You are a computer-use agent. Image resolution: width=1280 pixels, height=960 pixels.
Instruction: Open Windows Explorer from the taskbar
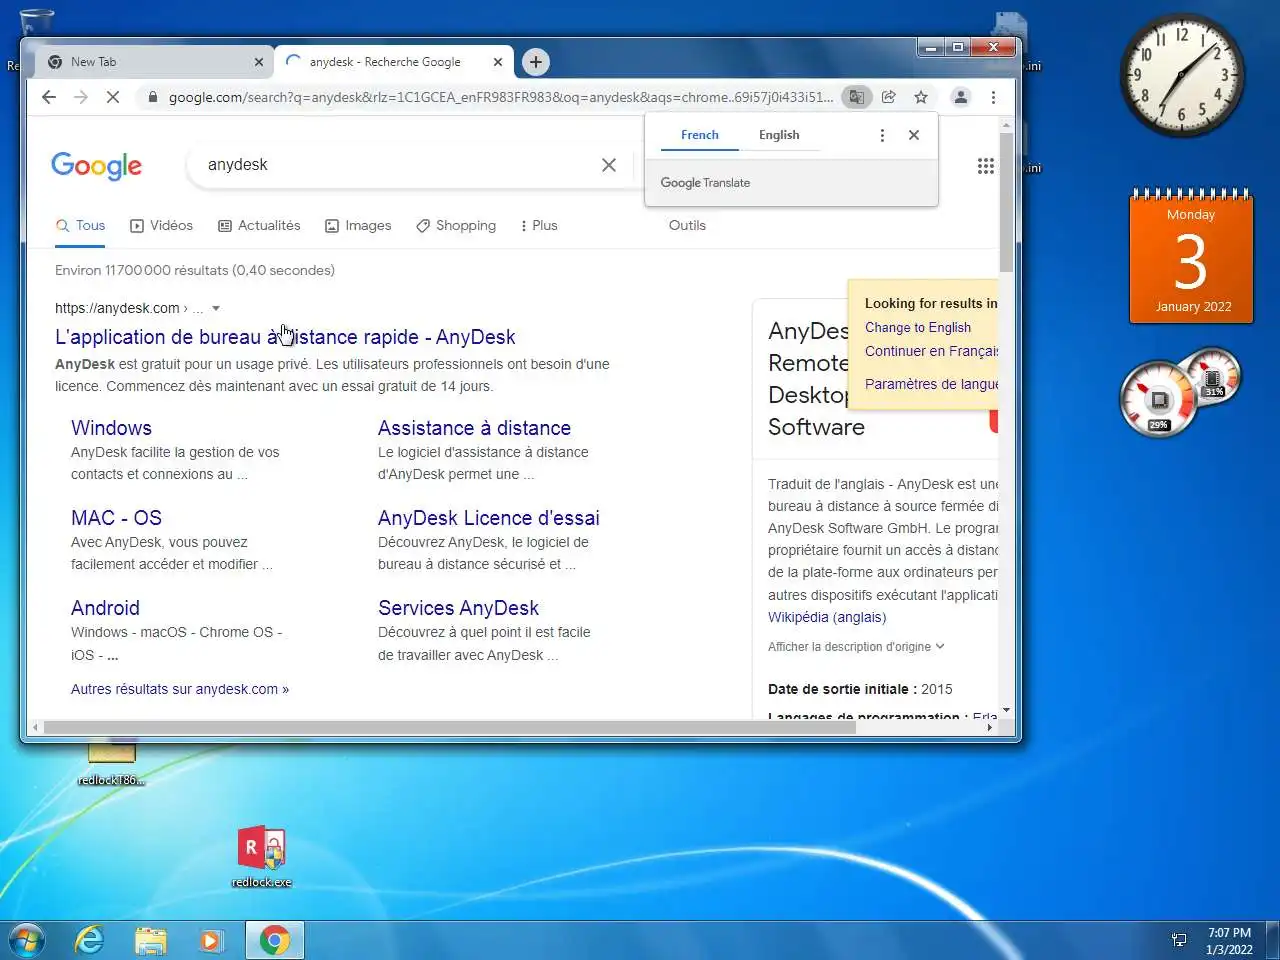tap(150, 940)
